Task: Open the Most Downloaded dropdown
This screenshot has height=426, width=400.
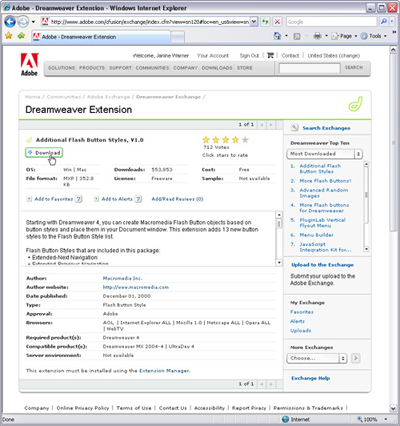Action: pyautogui.click(x=324, y=154)
